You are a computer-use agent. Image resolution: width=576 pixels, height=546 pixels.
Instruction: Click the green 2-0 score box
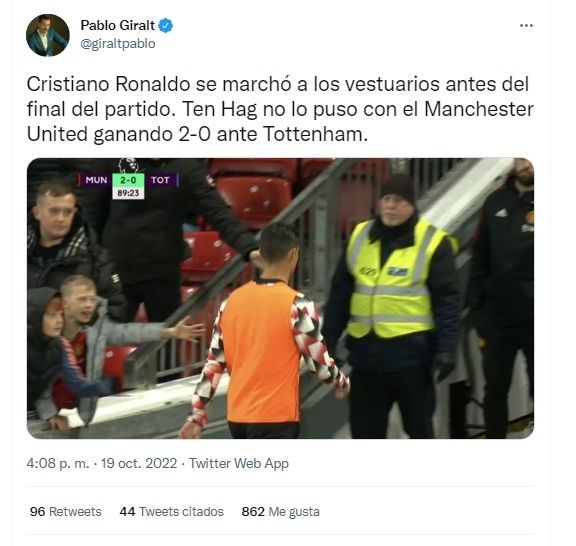click(x=128, y=180)
